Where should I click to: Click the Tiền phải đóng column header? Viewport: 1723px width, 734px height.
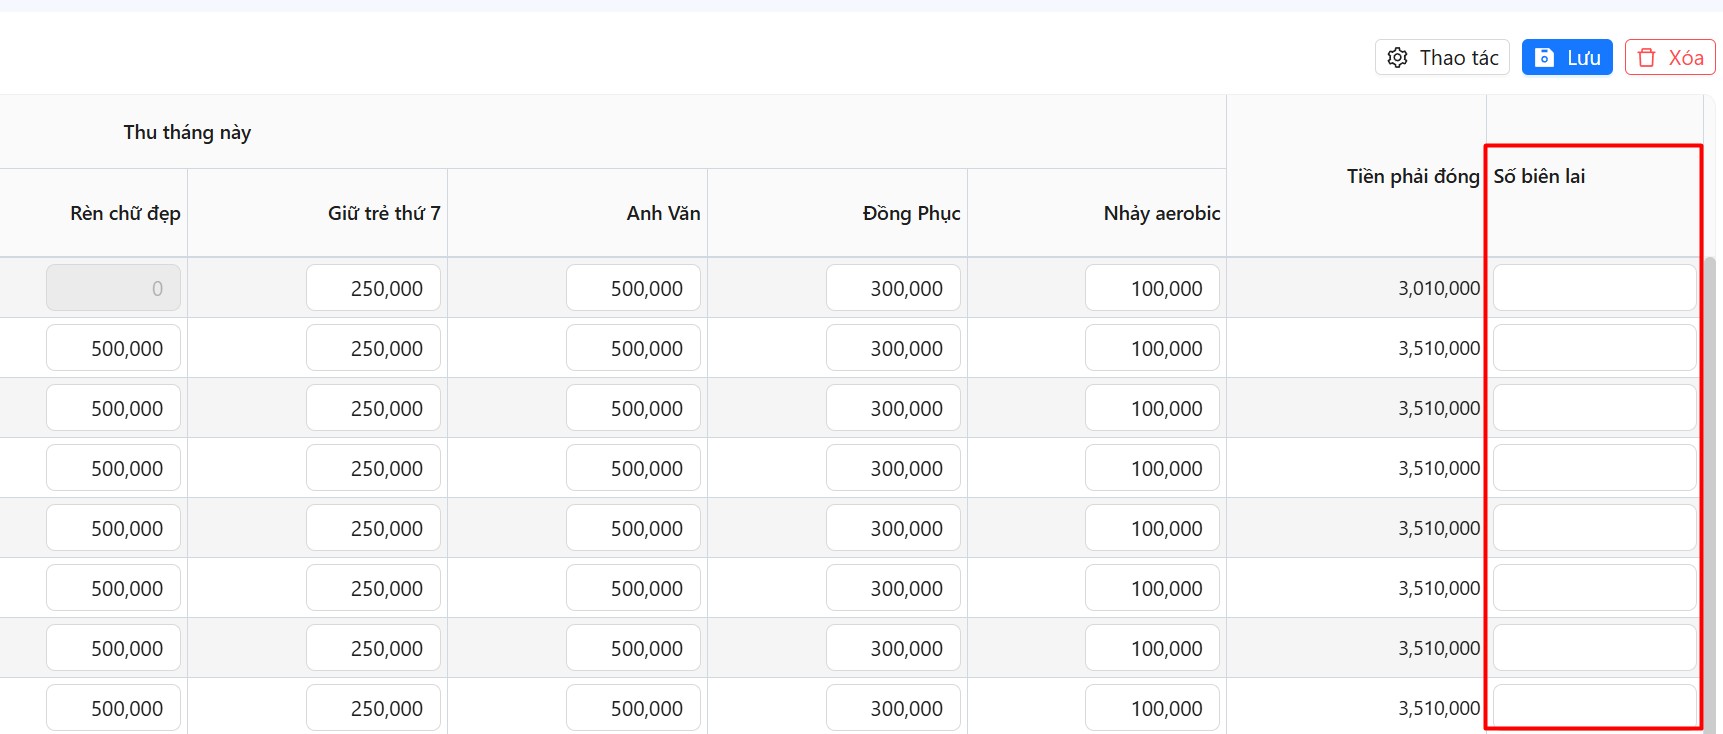[x=1412, y=177]
